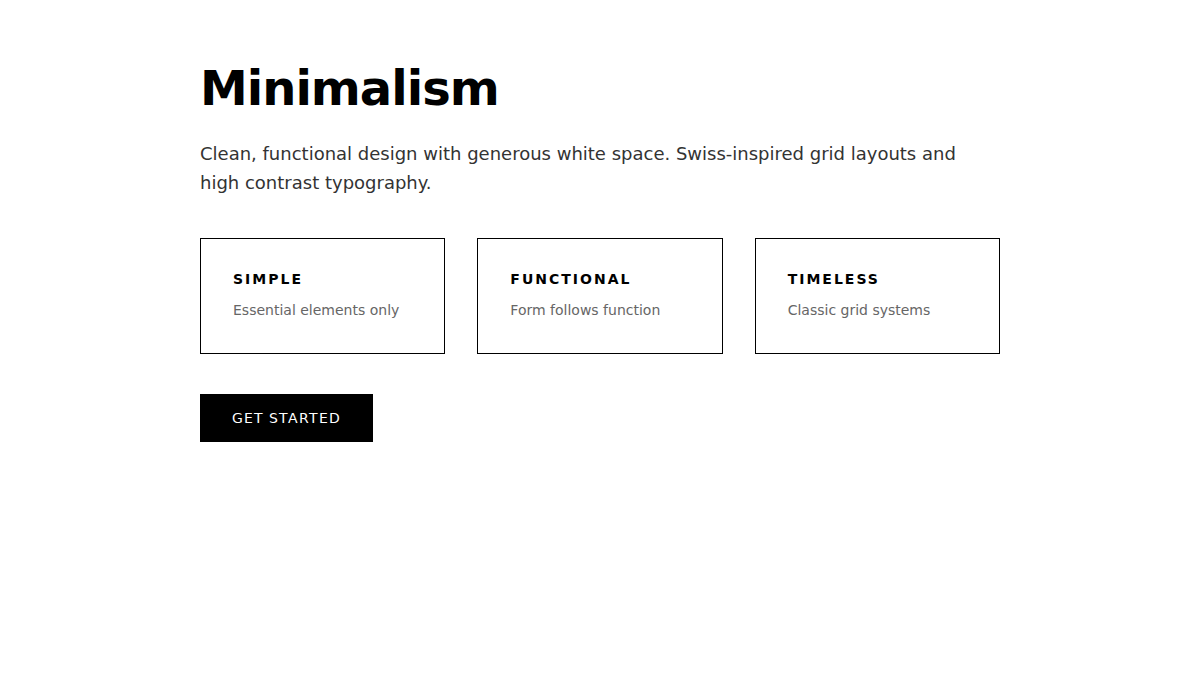Click the FUNCTIONAL card title
Screen dimensions: 1200x700
pyautogui.click(x=571, y=279)
